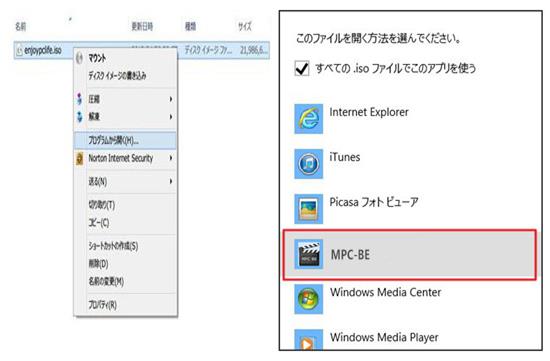
Task: Click the MPC-BE clapperboard icon
Action: 308,254
